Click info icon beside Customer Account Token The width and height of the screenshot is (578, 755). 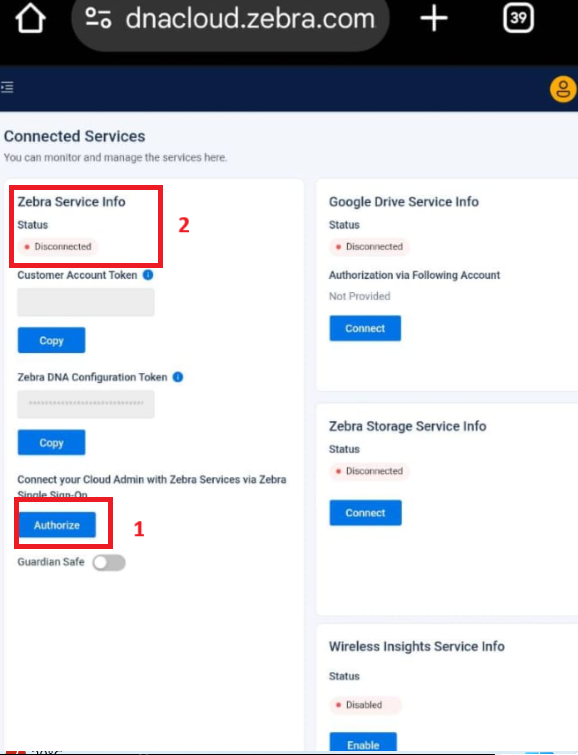[x=148, y=275]
